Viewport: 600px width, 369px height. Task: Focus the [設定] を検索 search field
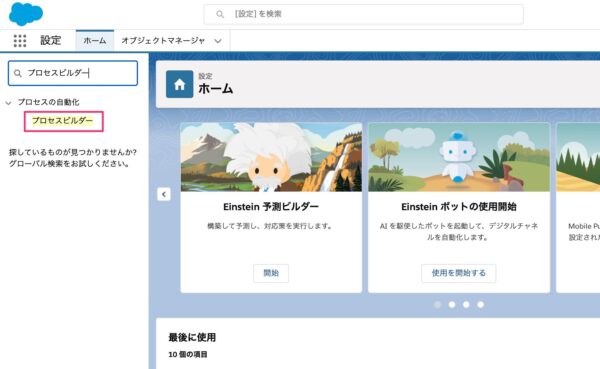point(363,14)
